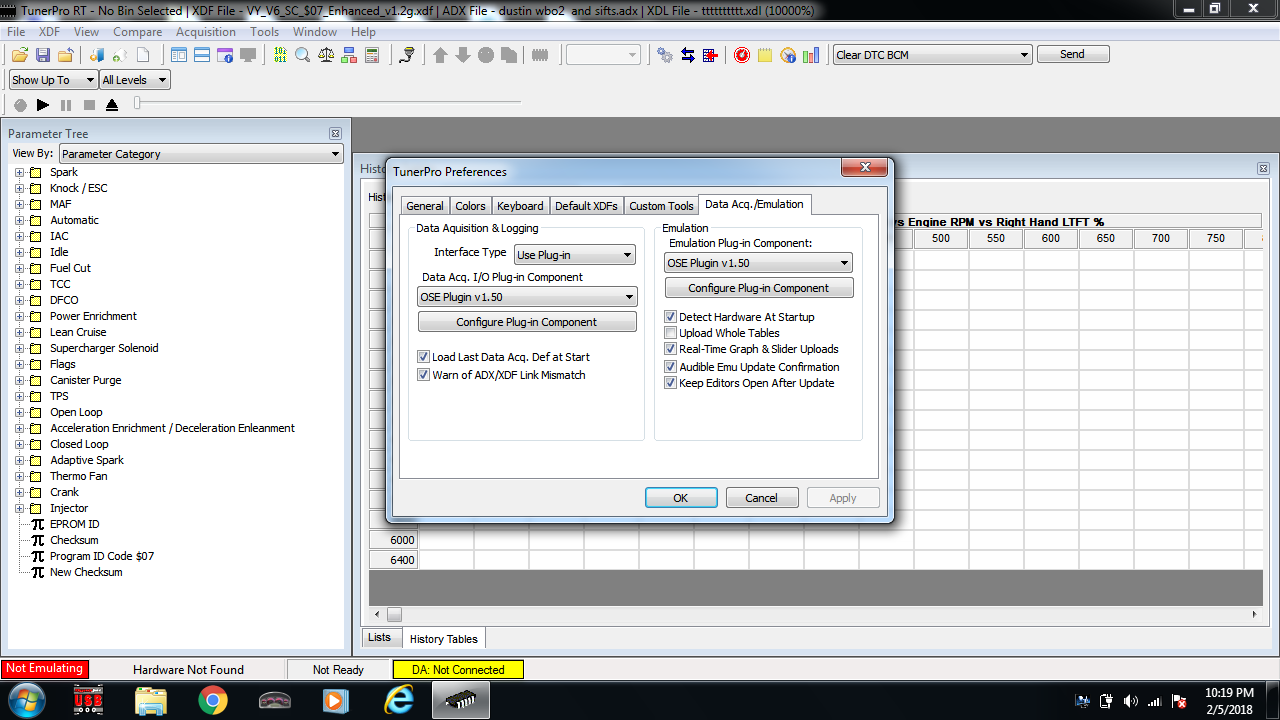Screen dimensions: 1280x720
Task: Disable Detect Hardware At Startup
Action: tap(671, 317)
